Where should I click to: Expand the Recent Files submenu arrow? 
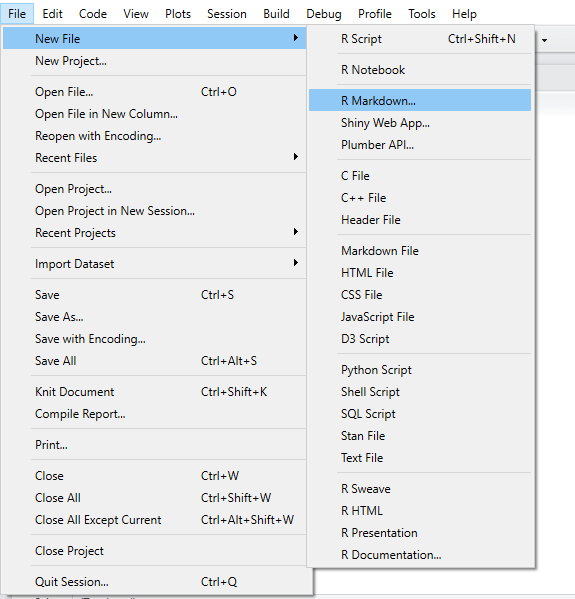(x=295, y=157)
